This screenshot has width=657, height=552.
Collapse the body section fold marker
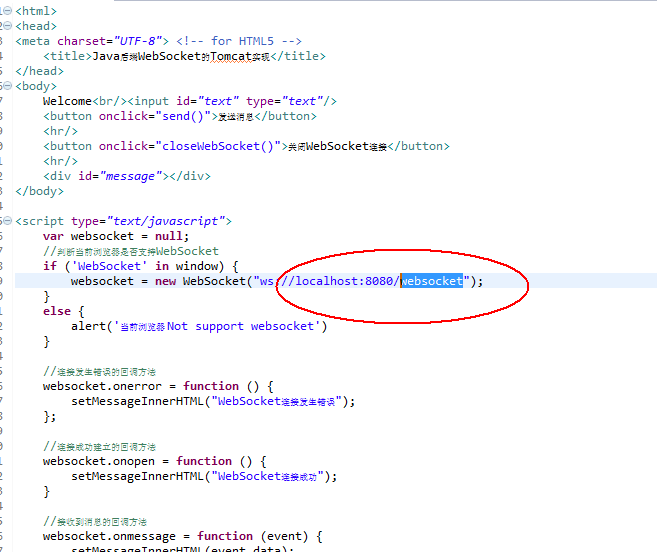click(x=9, y=86)
